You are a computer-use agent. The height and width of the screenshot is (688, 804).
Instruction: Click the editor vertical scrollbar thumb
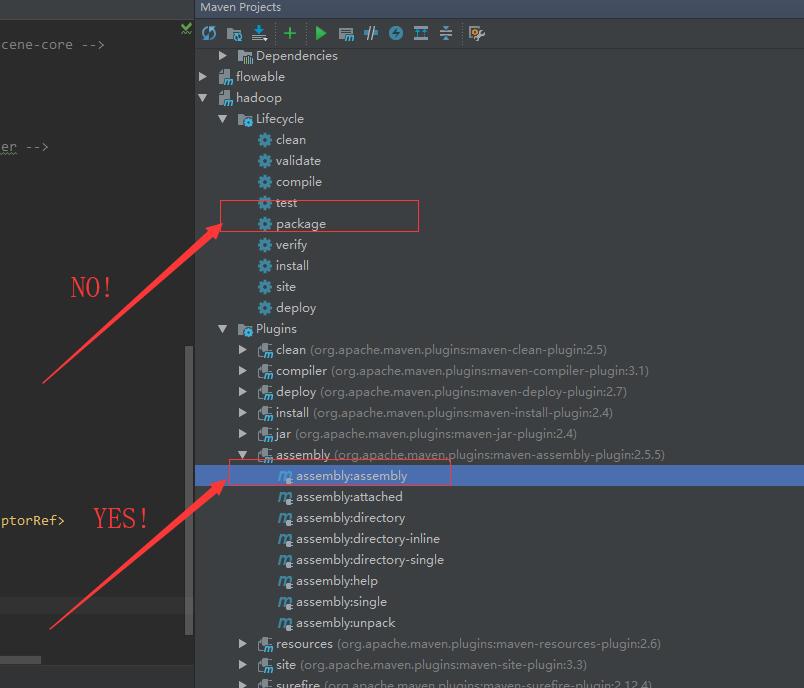click(189, 490)
